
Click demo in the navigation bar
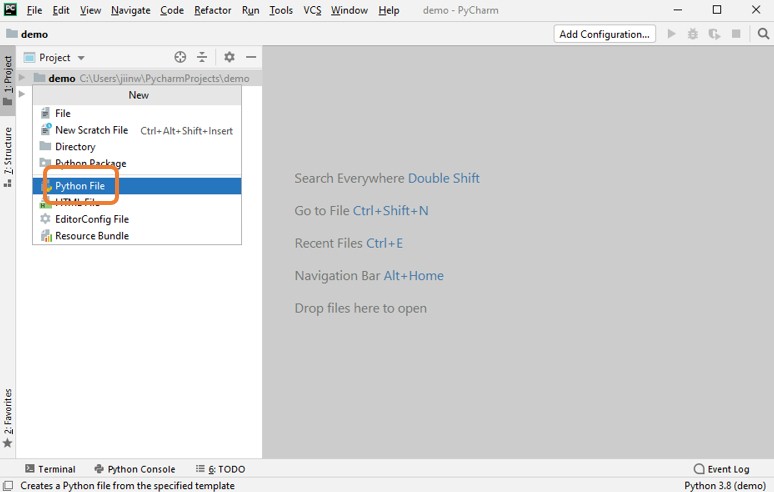click(34, 34)
